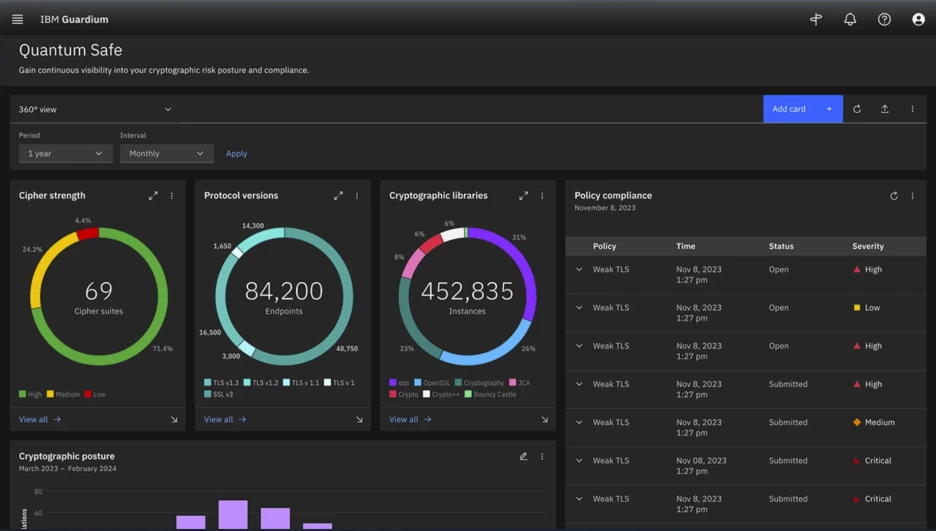Edit the Cryptographic posture card with the pencil icon
The image size is (936, 531).
524,456
